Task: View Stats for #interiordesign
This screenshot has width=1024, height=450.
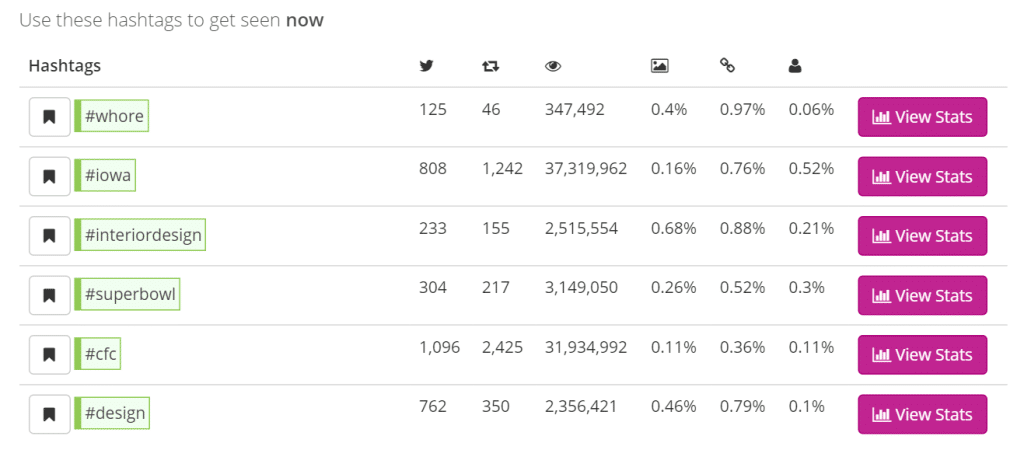Action: pyautogui.click(x=922, y=236)
